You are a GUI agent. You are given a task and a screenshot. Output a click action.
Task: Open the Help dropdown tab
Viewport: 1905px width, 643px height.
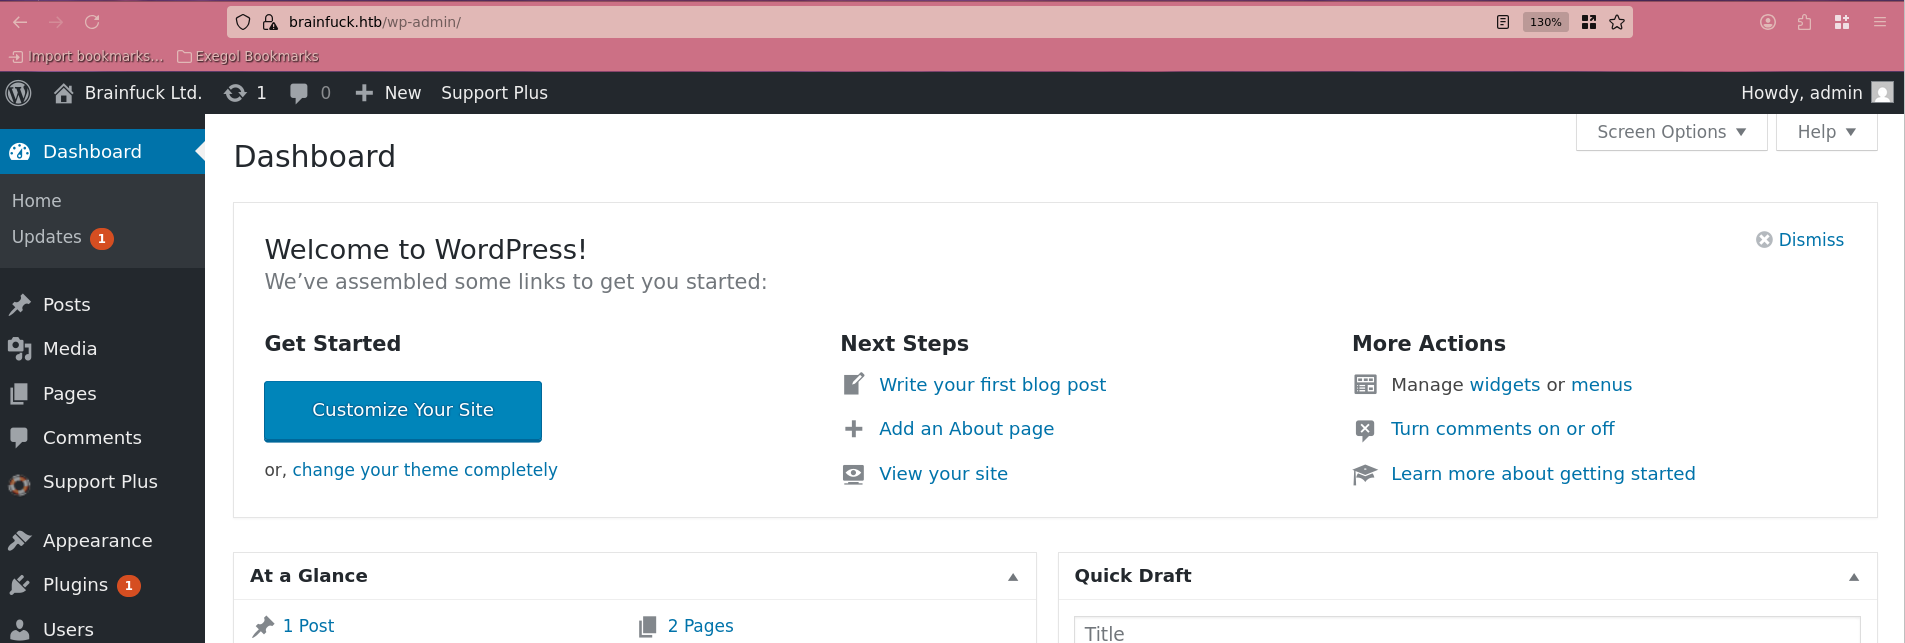(x=1826, y=132)
